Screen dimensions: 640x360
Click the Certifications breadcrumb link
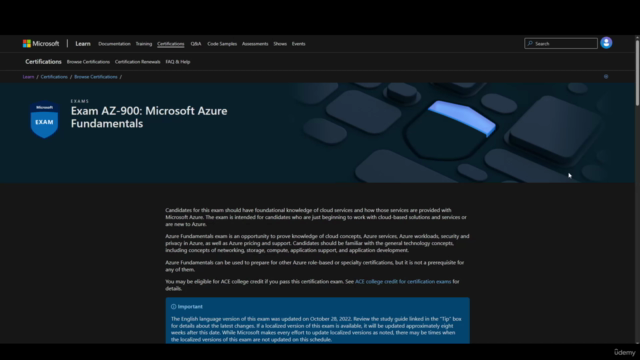[54, 77]
